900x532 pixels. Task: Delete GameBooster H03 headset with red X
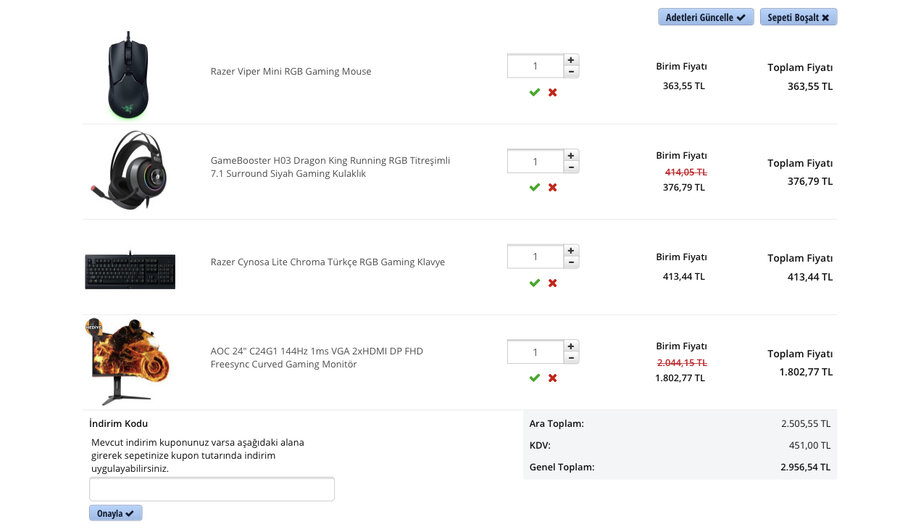pos(552,187)
